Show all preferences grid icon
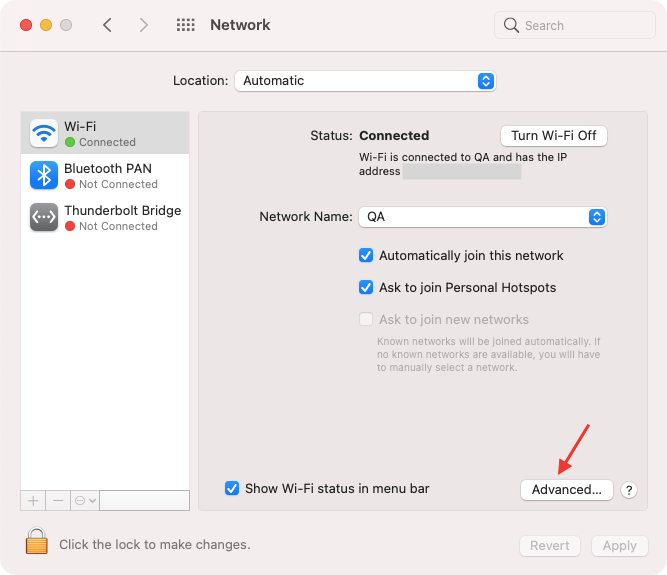The width and height of the screenshot is (667, 575). (185, 25)
